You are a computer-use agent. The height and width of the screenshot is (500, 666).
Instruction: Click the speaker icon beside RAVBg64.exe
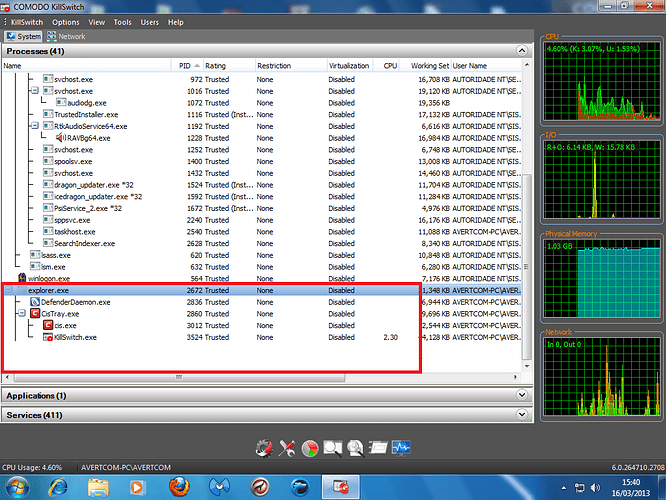(61, 138)
